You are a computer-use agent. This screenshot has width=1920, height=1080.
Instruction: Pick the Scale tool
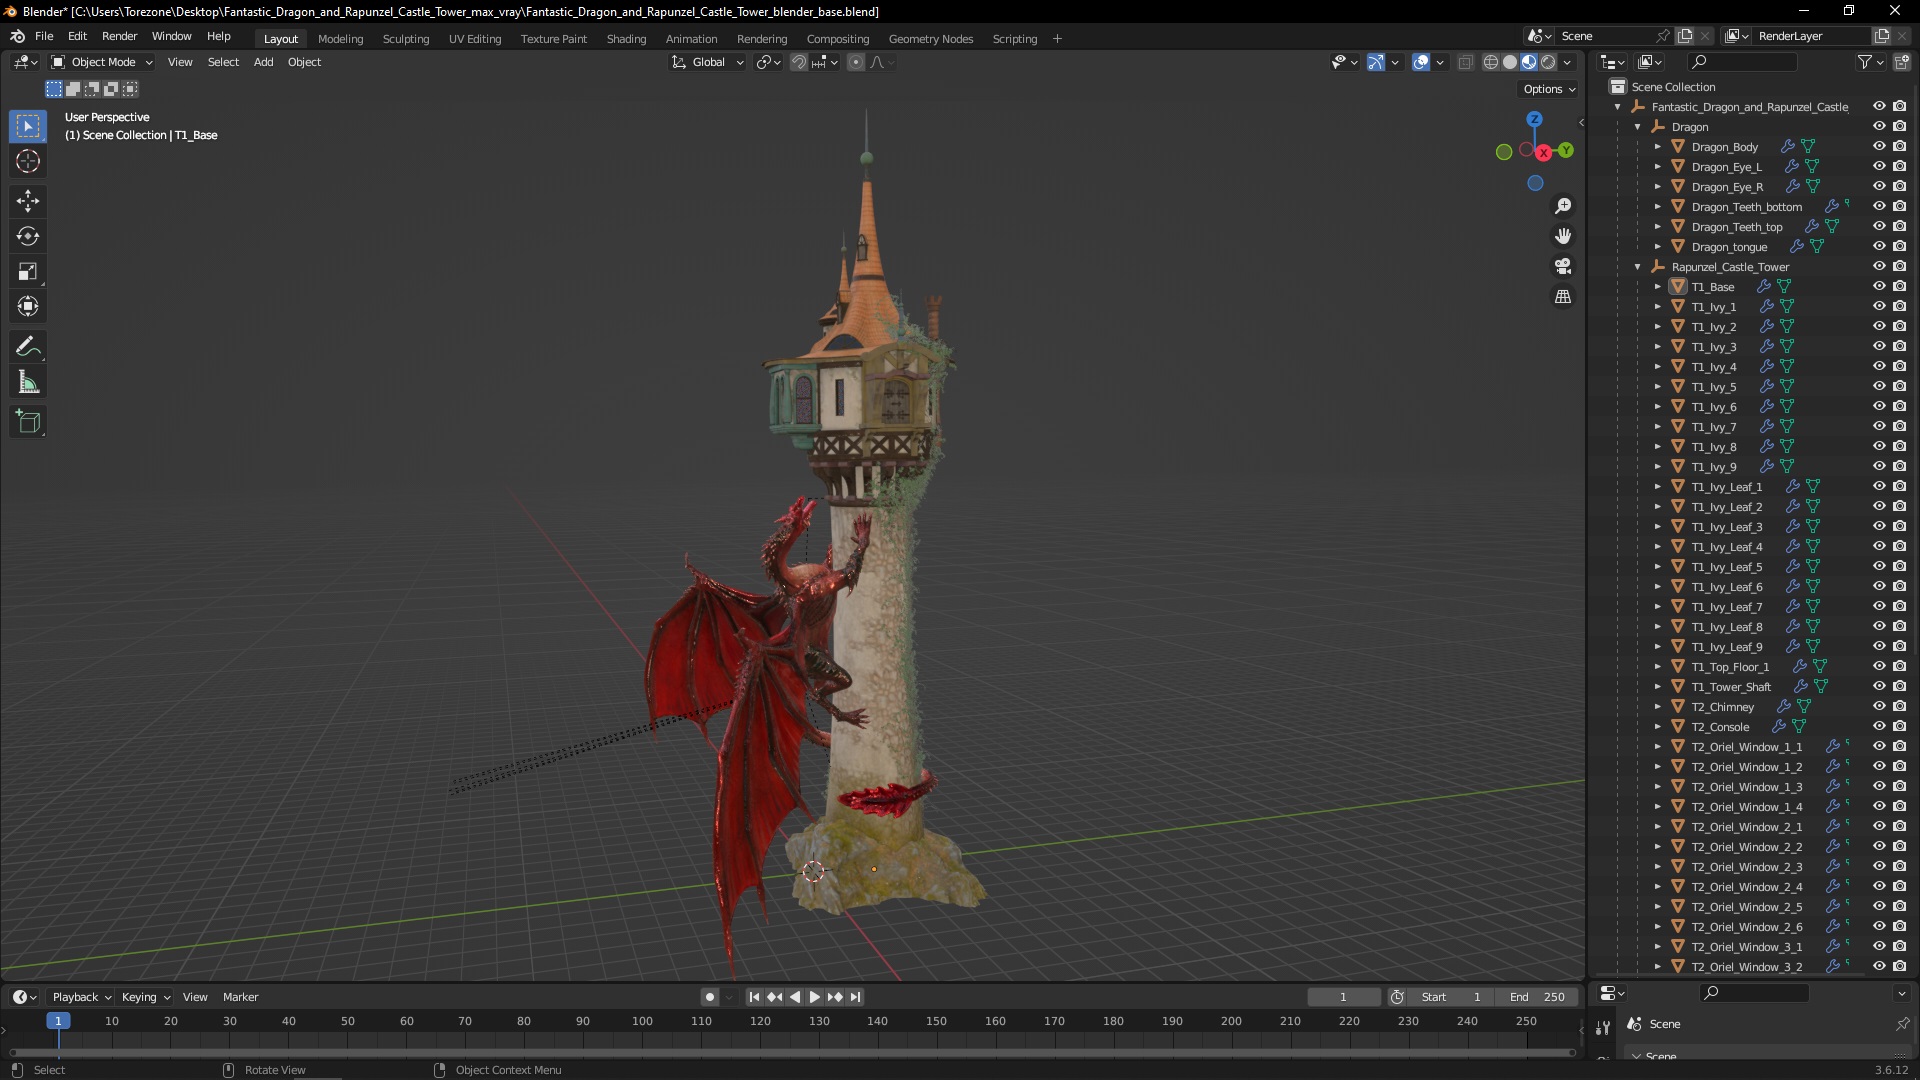[x=28, y=271]
